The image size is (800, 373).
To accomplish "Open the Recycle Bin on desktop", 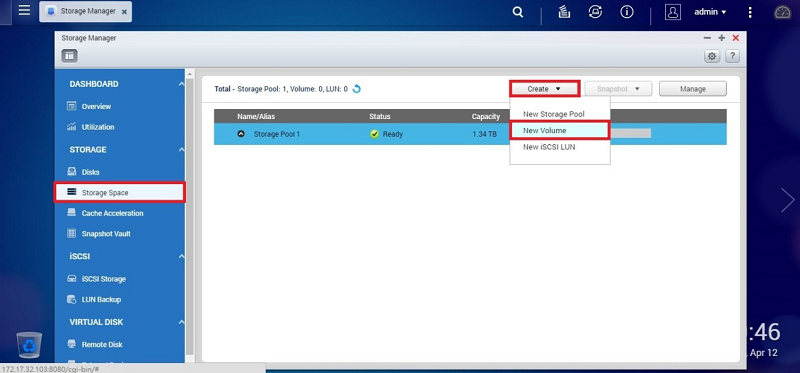I will pyautogui.click(x=29, y=344).
